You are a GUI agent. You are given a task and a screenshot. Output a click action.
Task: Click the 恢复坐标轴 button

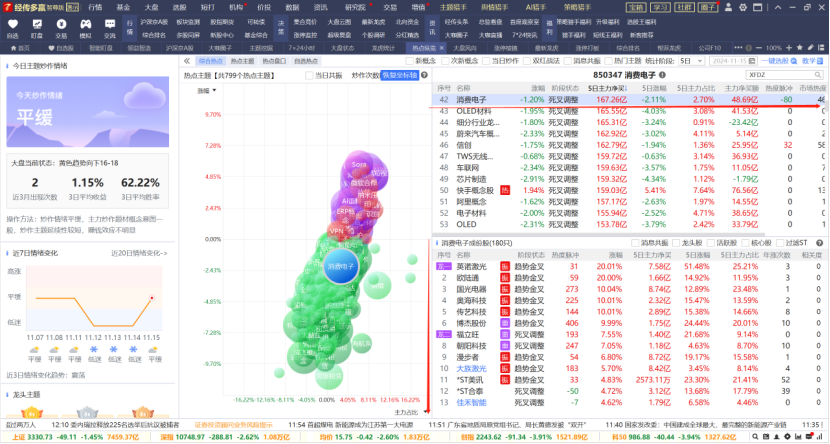400,75
